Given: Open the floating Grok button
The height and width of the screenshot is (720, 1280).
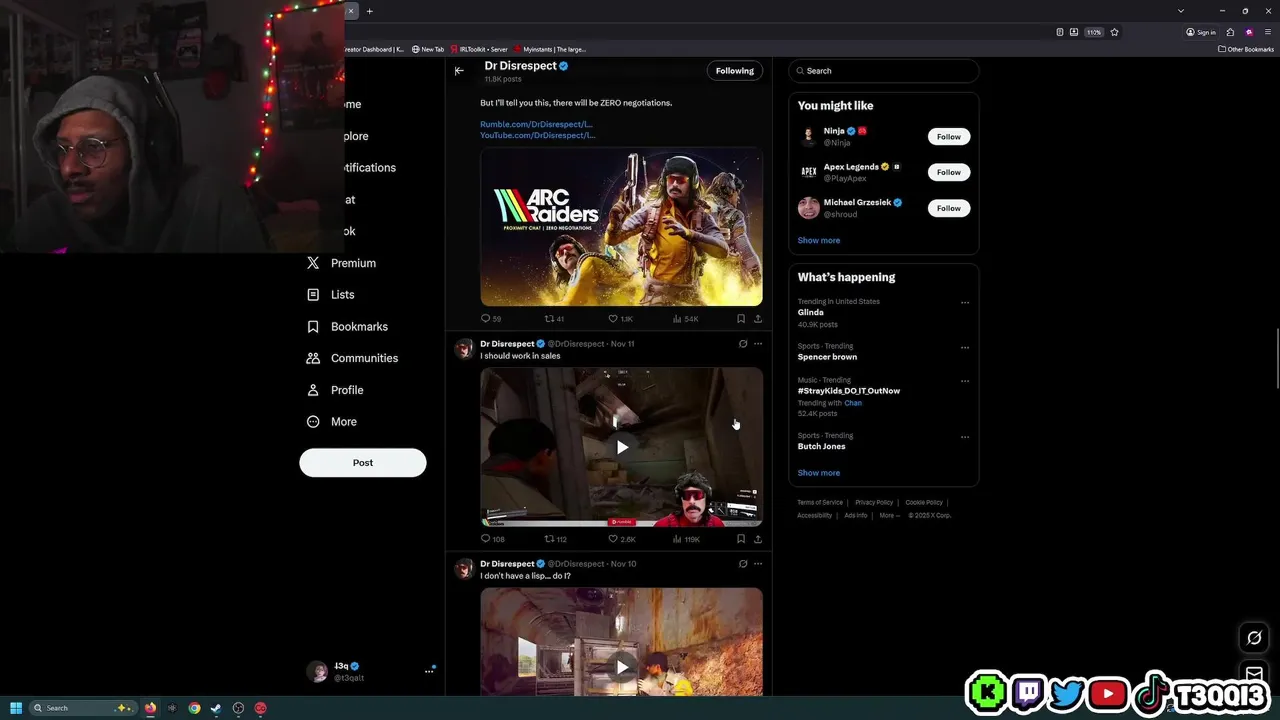Looking at the screenshot, I should coord(1254,638).
